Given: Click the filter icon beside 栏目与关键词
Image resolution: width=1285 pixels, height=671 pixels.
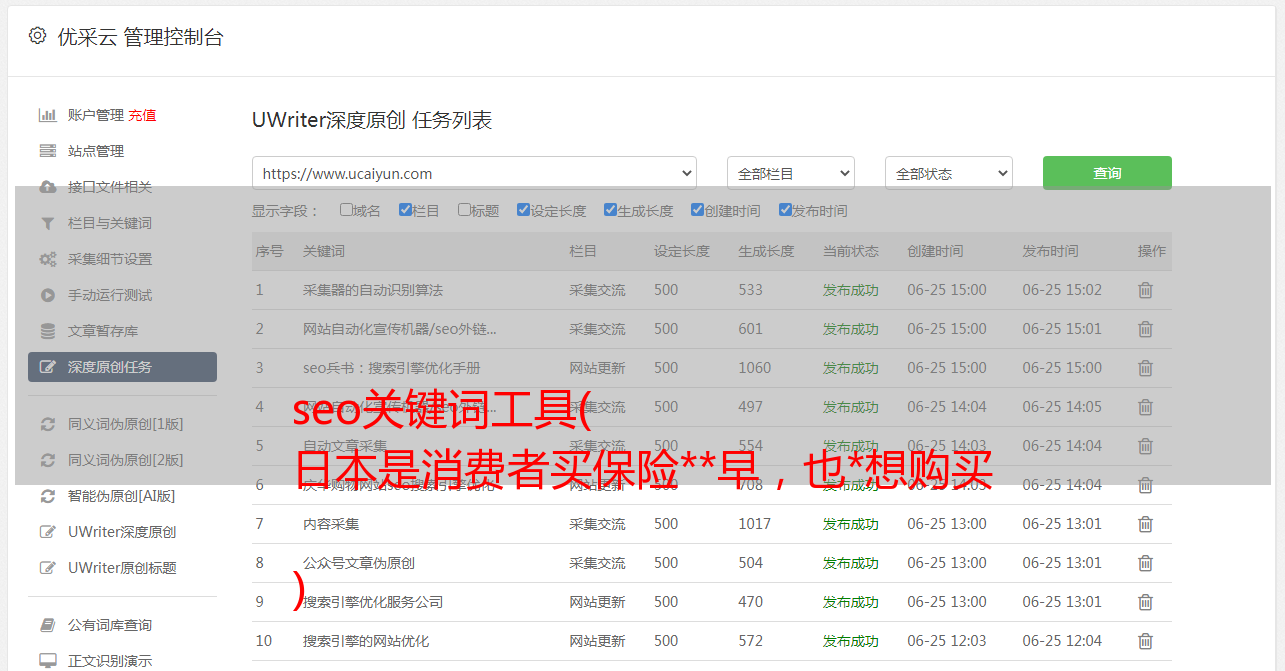Looking at the screenshot, I should tap(47, 223).
